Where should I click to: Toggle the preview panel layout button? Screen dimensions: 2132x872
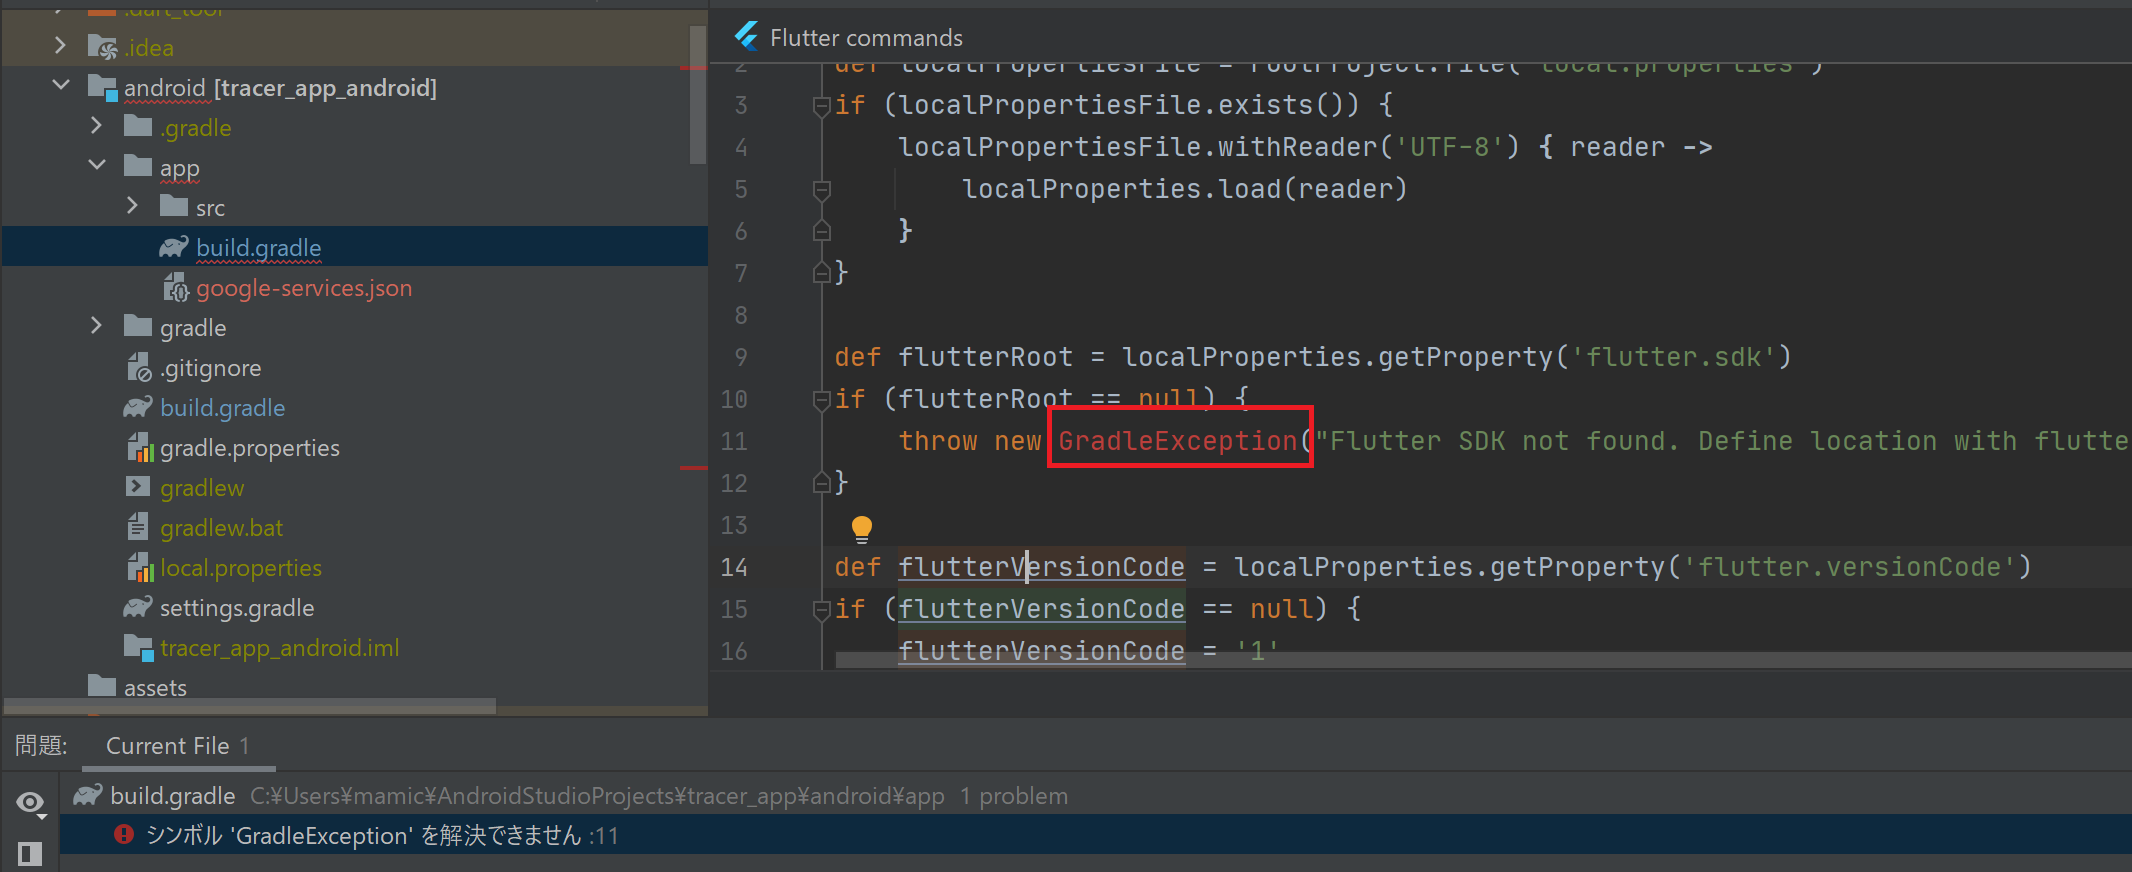coord(30,853)
